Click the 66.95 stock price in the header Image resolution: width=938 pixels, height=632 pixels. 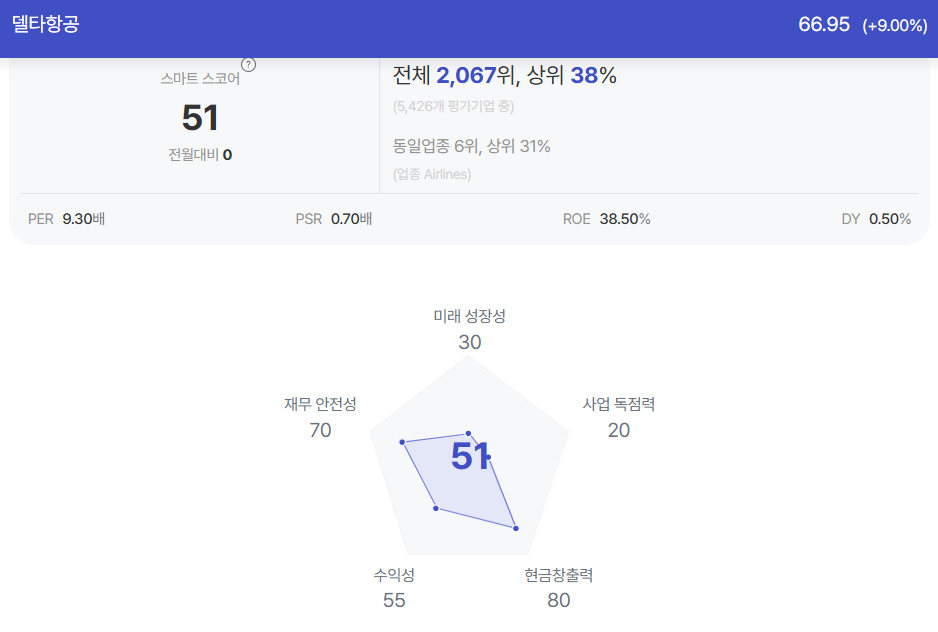[824, 25]
